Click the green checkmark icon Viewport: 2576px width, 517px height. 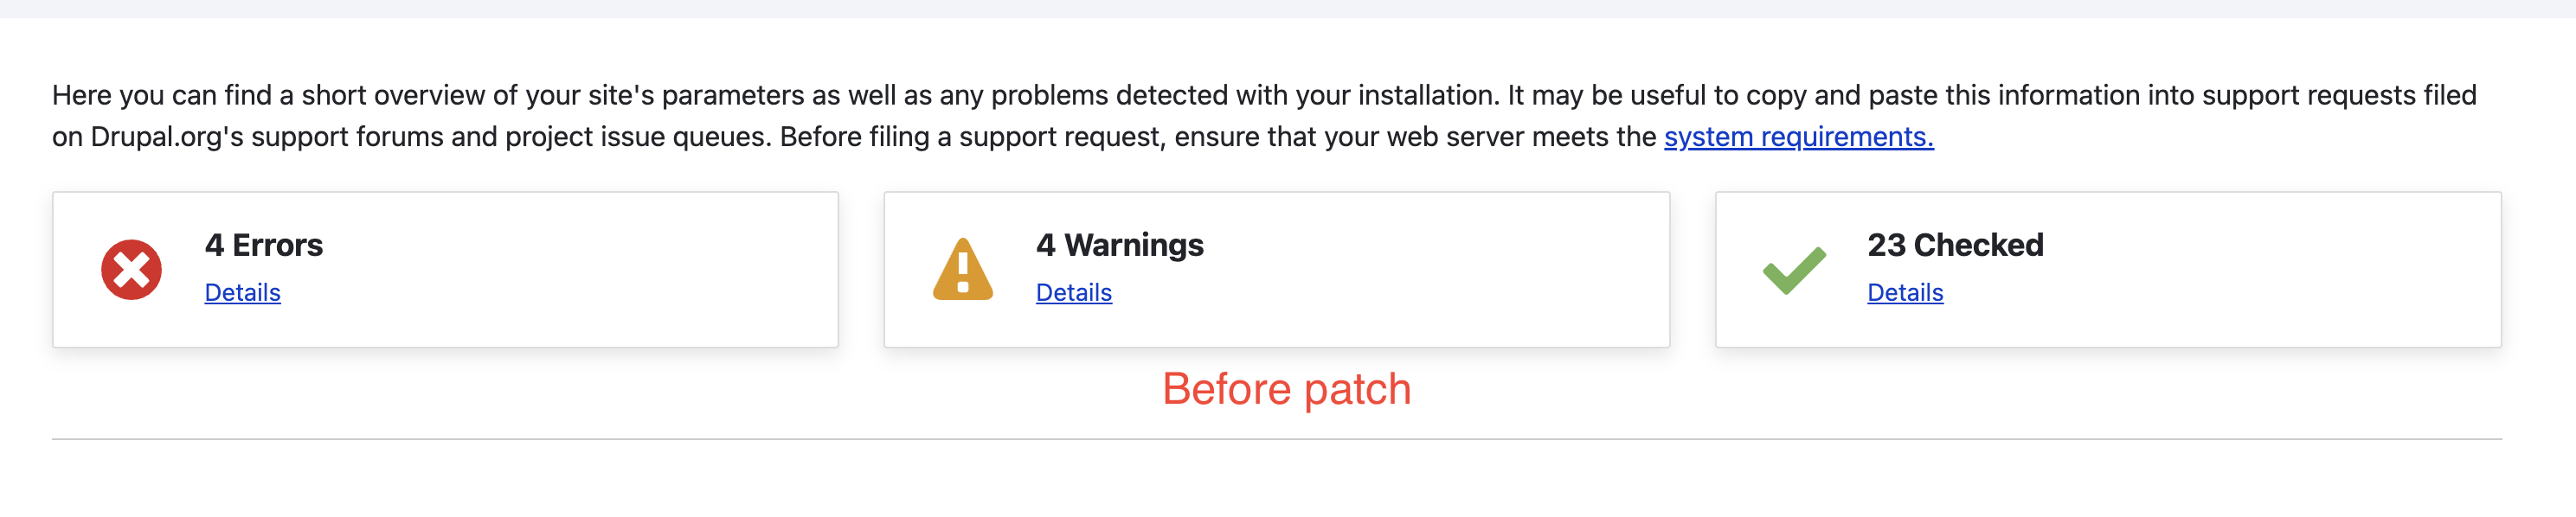pos(1794,270)
